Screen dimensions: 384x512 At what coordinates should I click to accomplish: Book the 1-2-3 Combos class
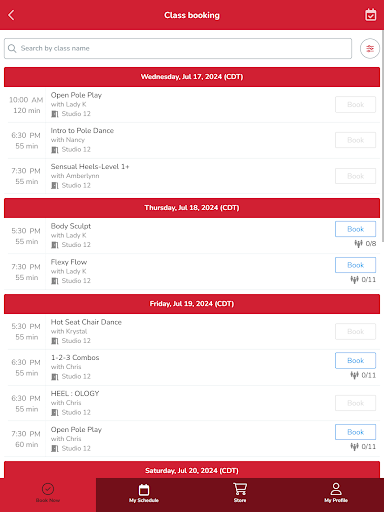tap(355, 360)
